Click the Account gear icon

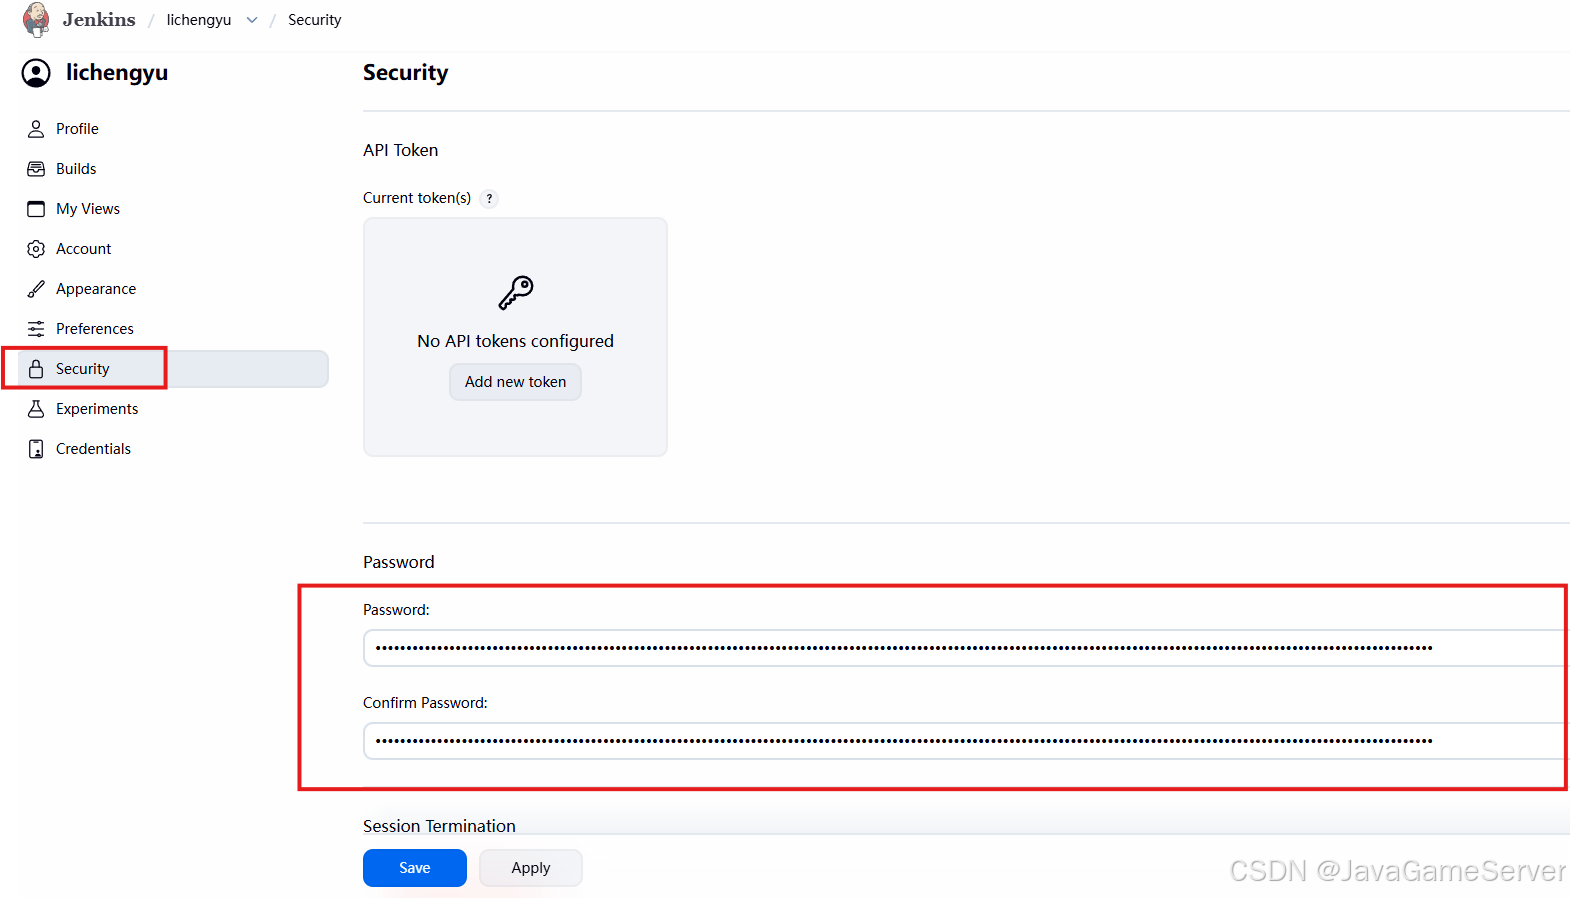pyautogui.click(x=36, y=249)
